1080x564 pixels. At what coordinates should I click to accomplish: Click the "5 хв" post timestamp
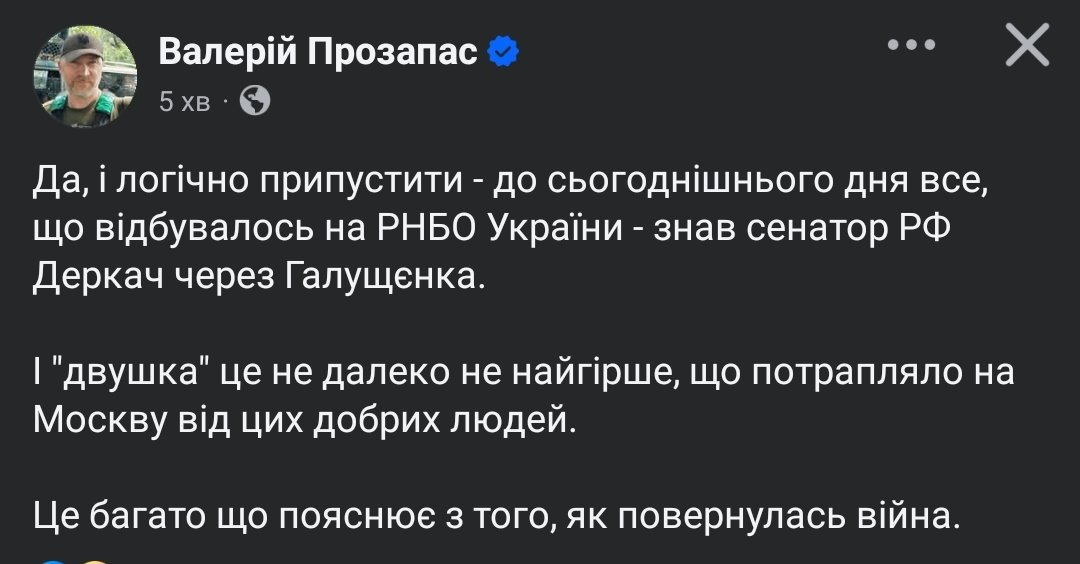coord(184,101)
